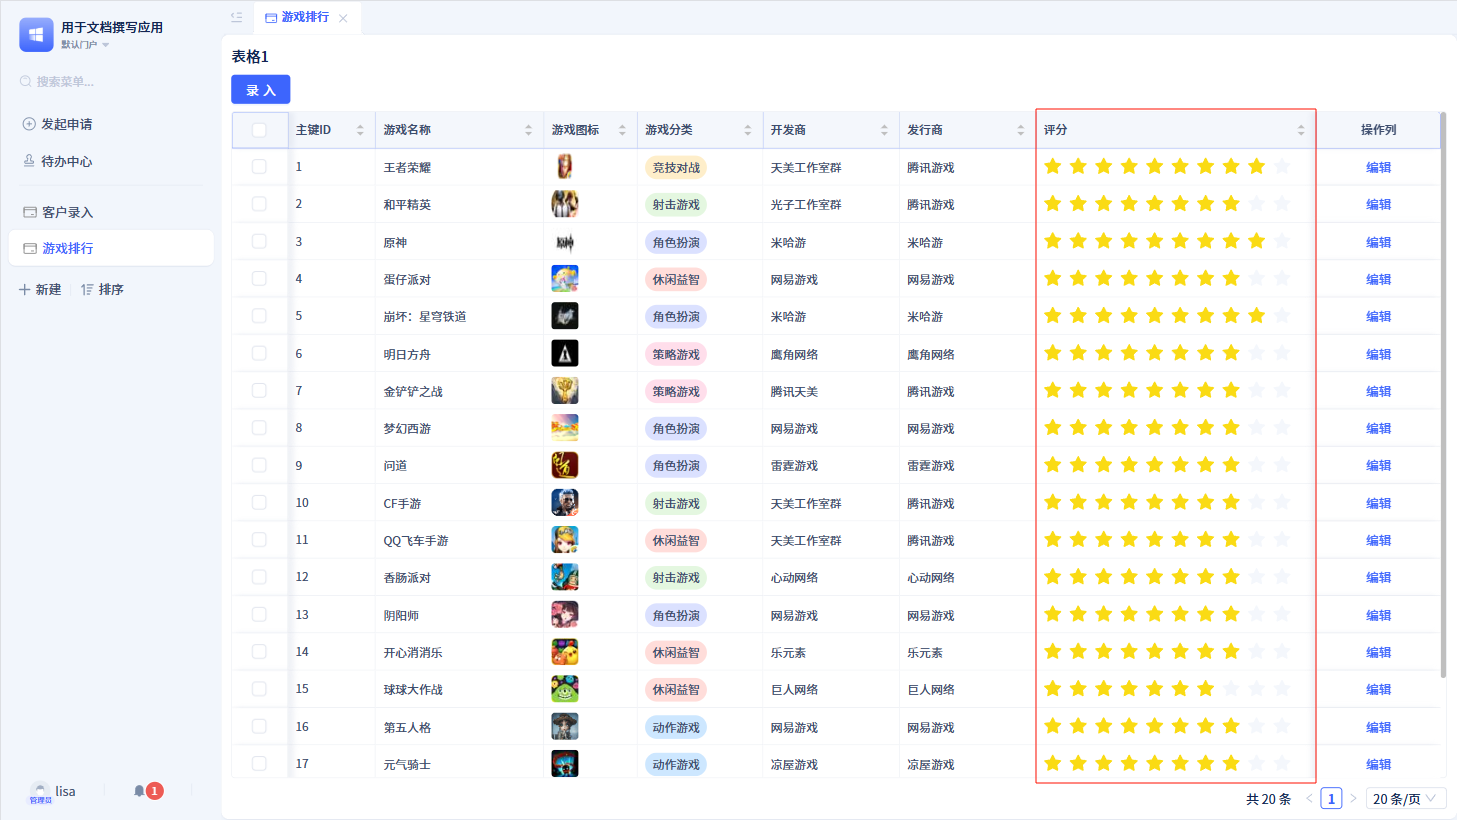Click the 和平精英 game icon thumbnail

tap(565, 204)
